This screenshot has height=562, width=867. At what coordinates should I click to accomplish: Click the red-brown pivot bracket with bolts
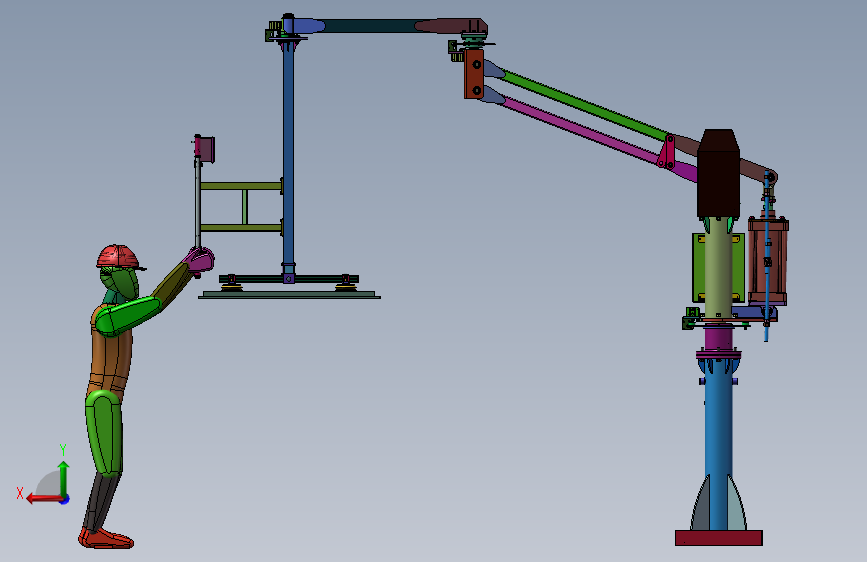(474, 74)
